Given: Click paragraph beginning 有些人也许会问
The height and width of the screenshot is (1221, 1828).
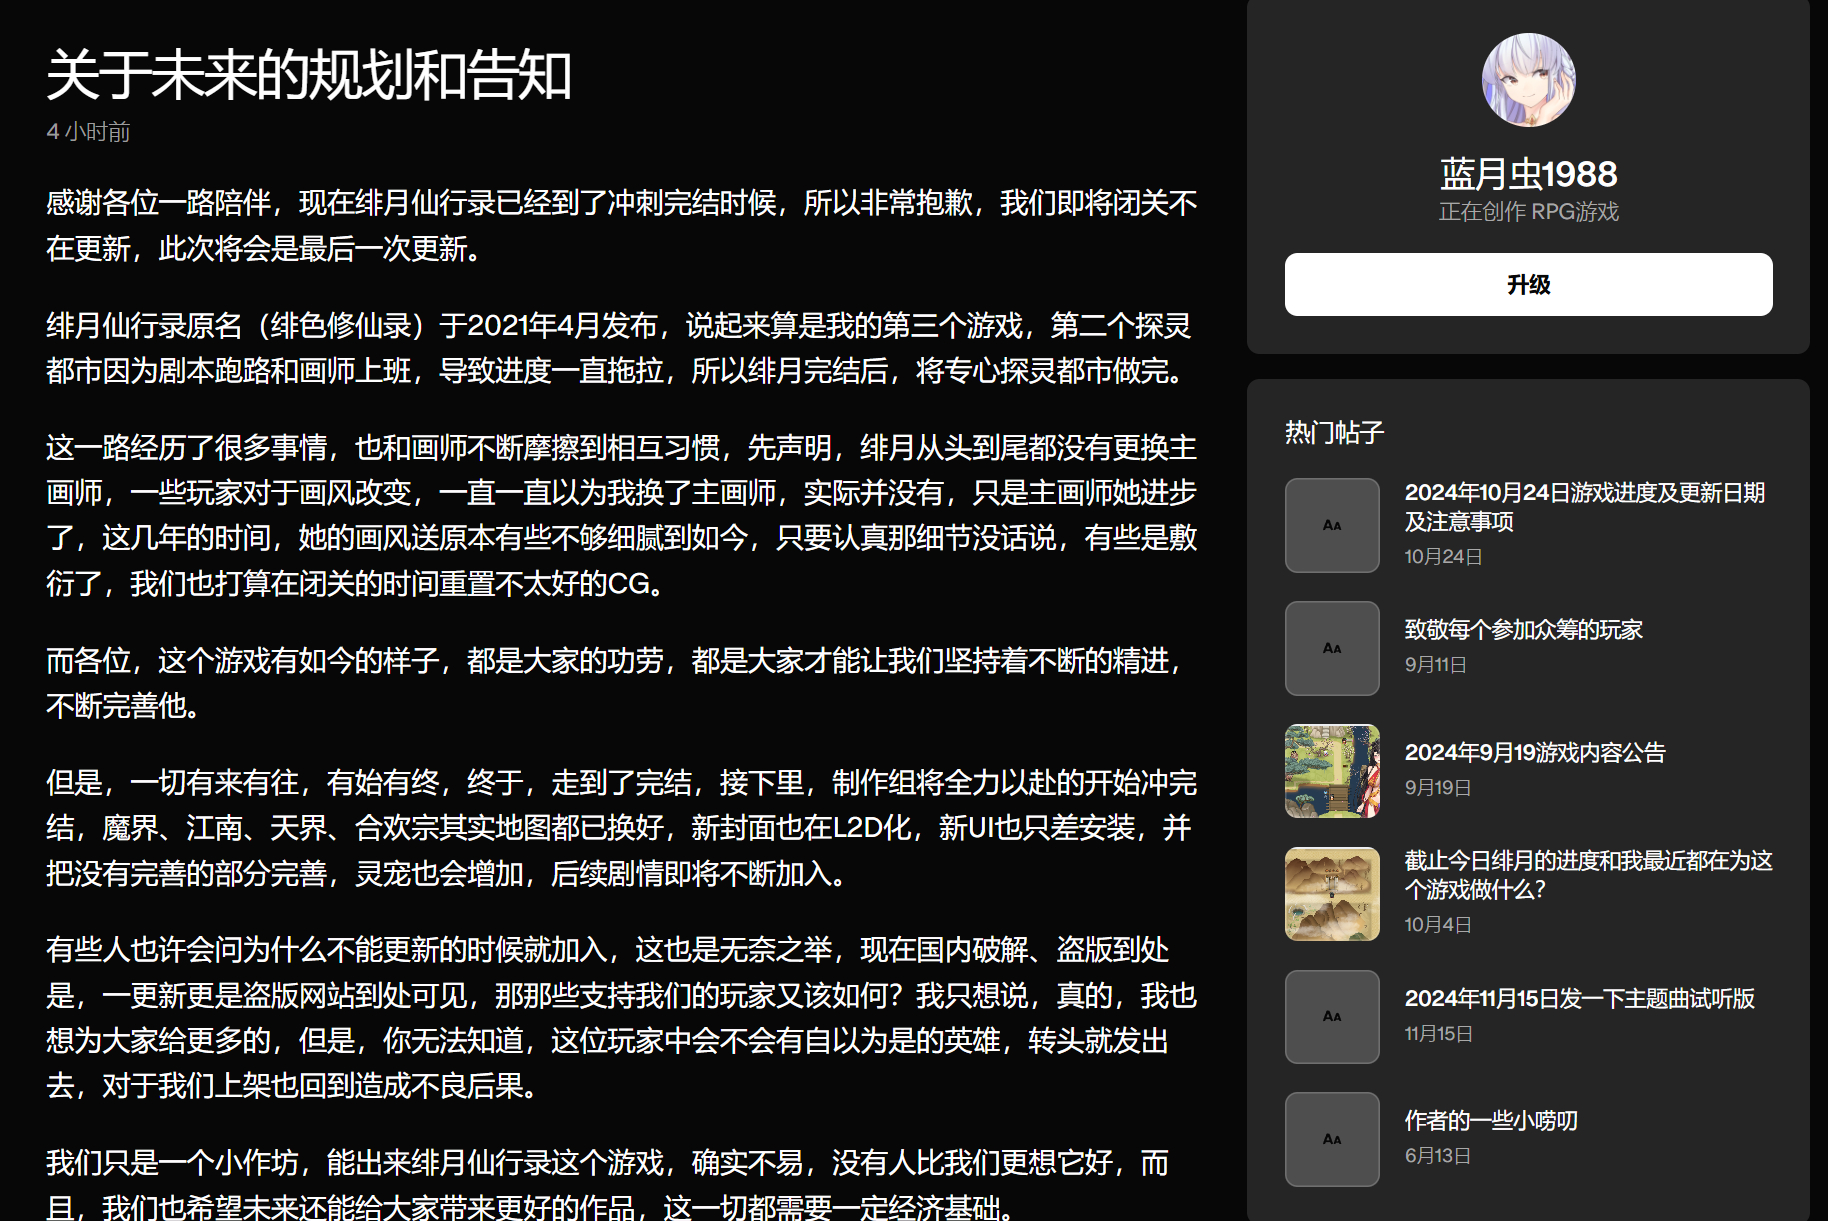Looking at the screenshot, I should point(622,1018).
